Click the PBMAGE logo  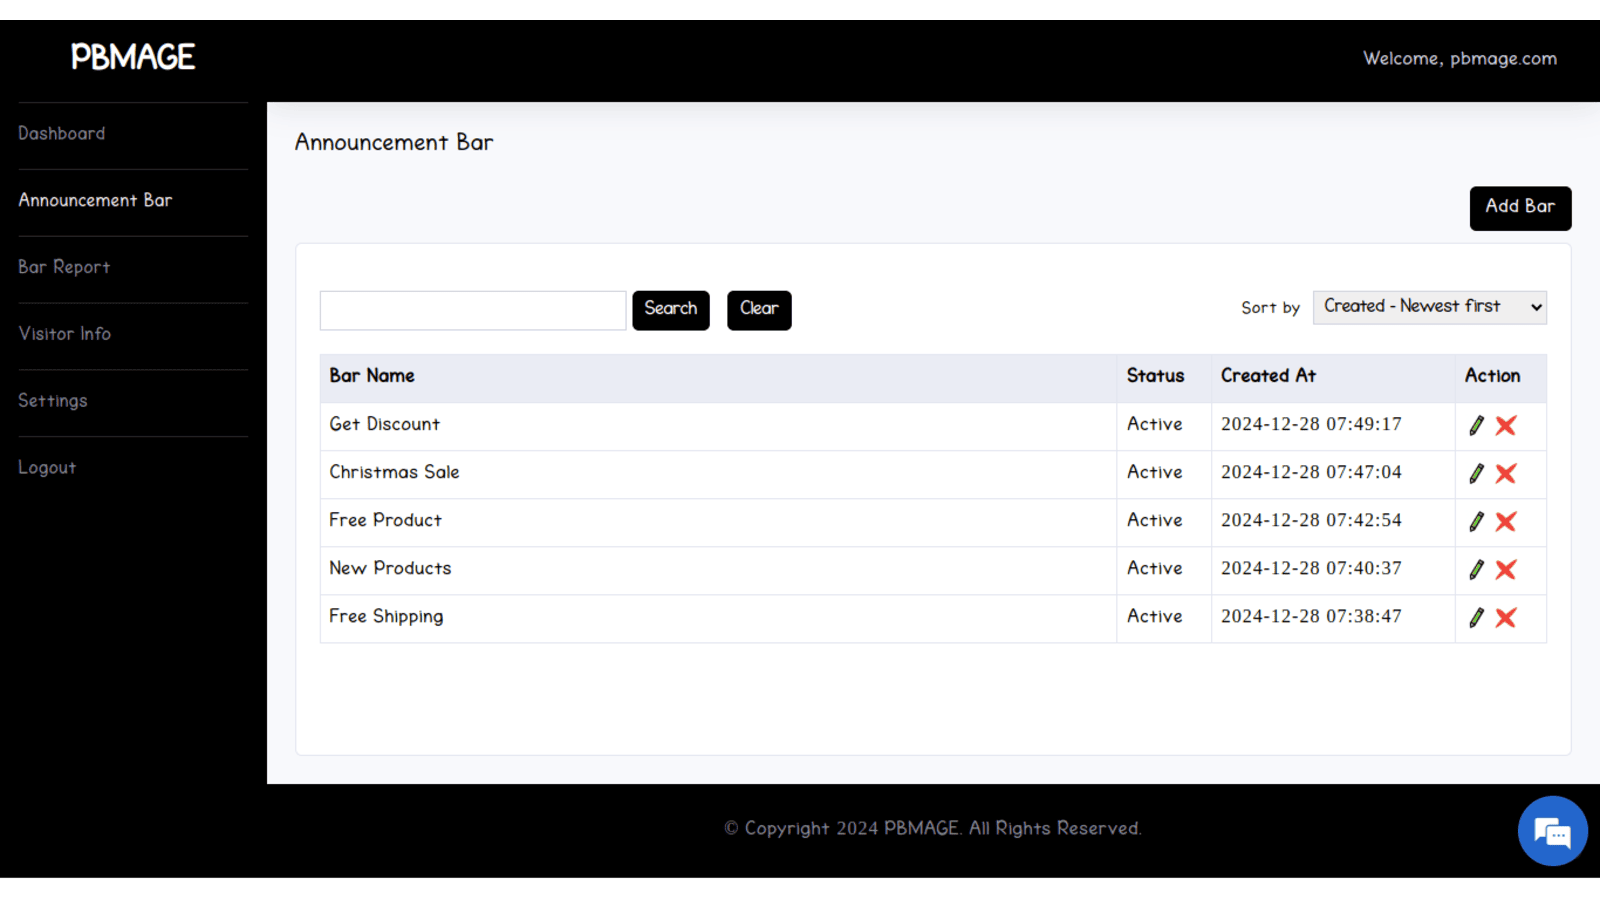coord(133,57)
